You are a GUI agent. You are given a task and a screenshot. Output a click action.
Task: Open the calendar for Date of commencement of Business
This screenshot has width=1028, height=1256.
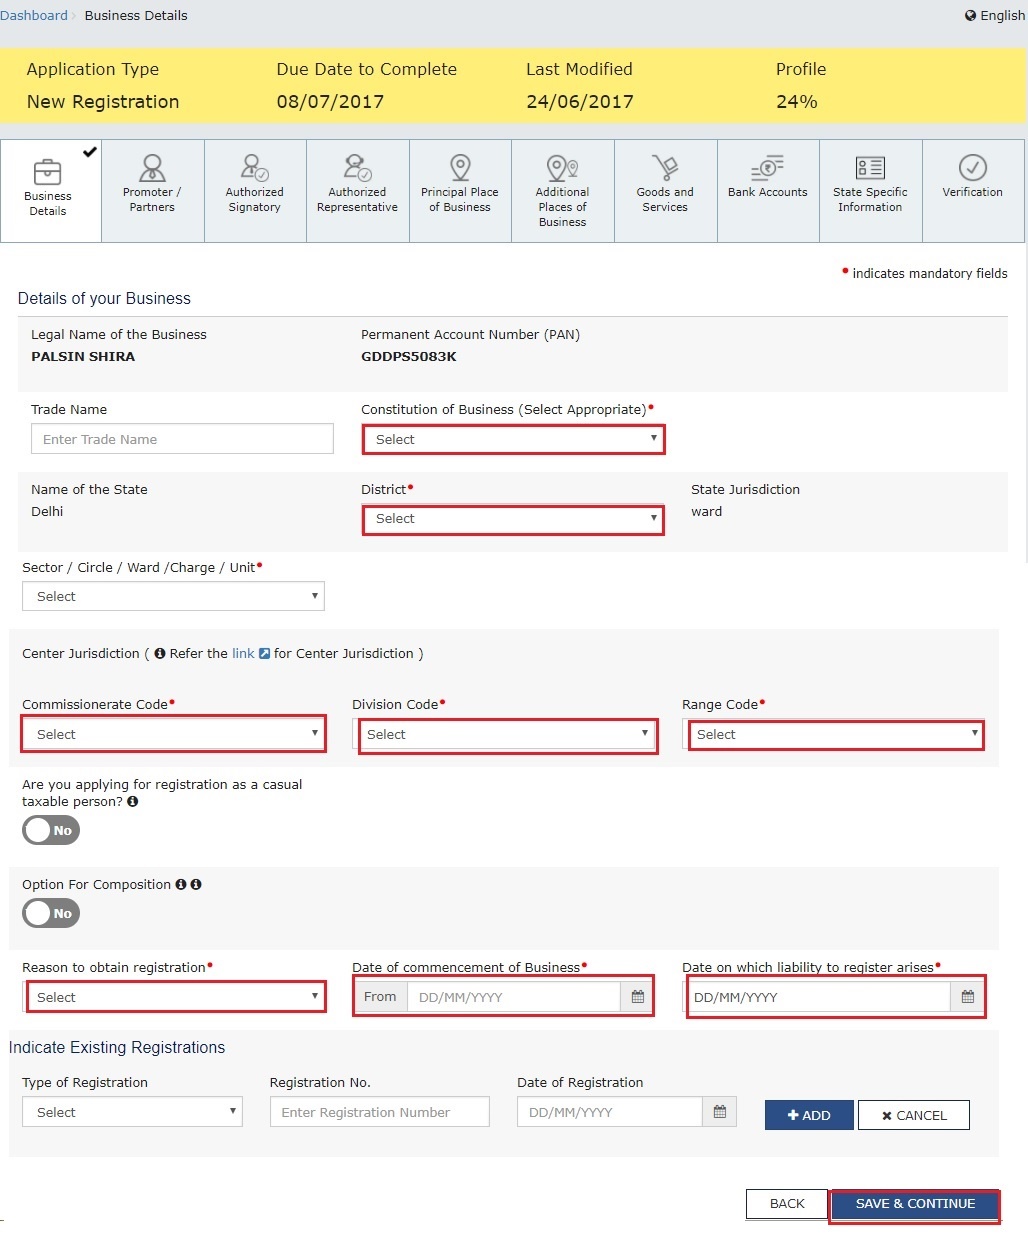pos(637,996)
